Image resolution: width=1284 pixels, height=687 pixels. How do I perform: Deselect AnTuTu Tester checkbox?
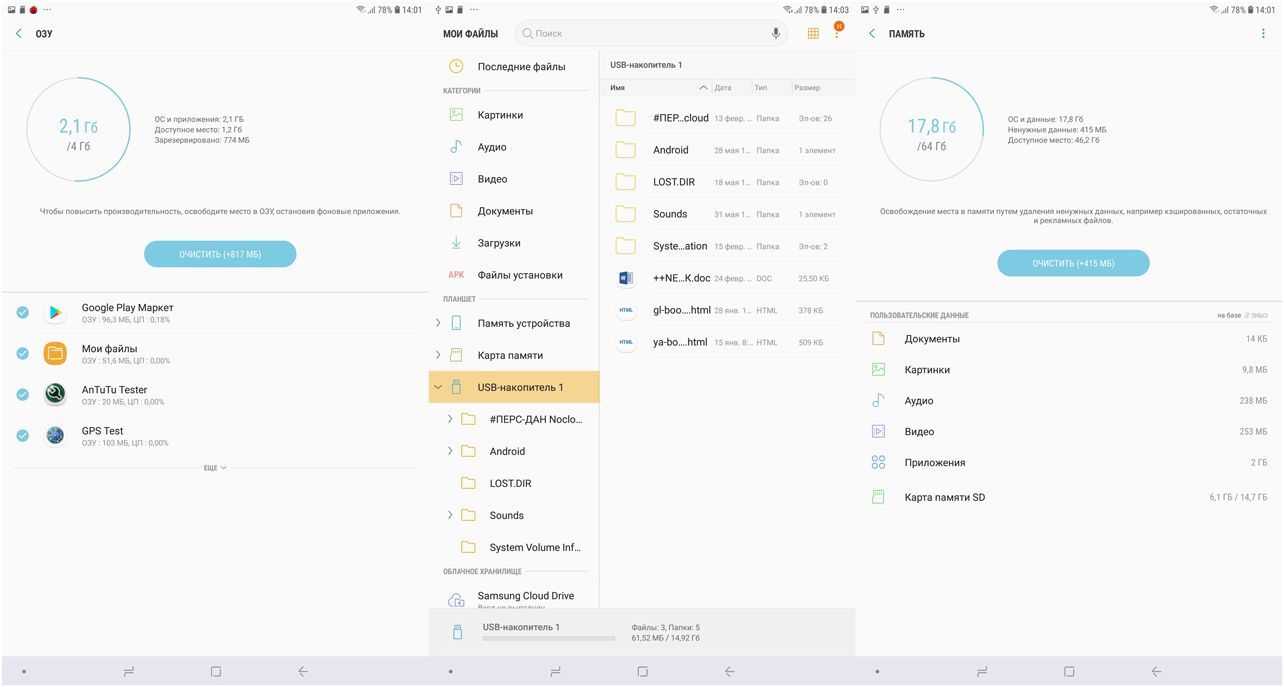(x=21, y=396)
